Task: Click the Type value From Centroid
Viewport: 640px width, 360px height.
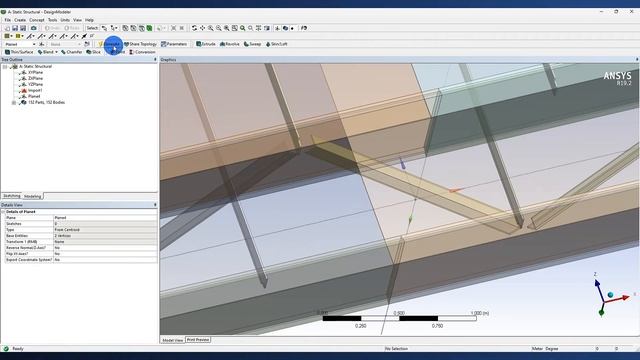Action: pos(105,230)
